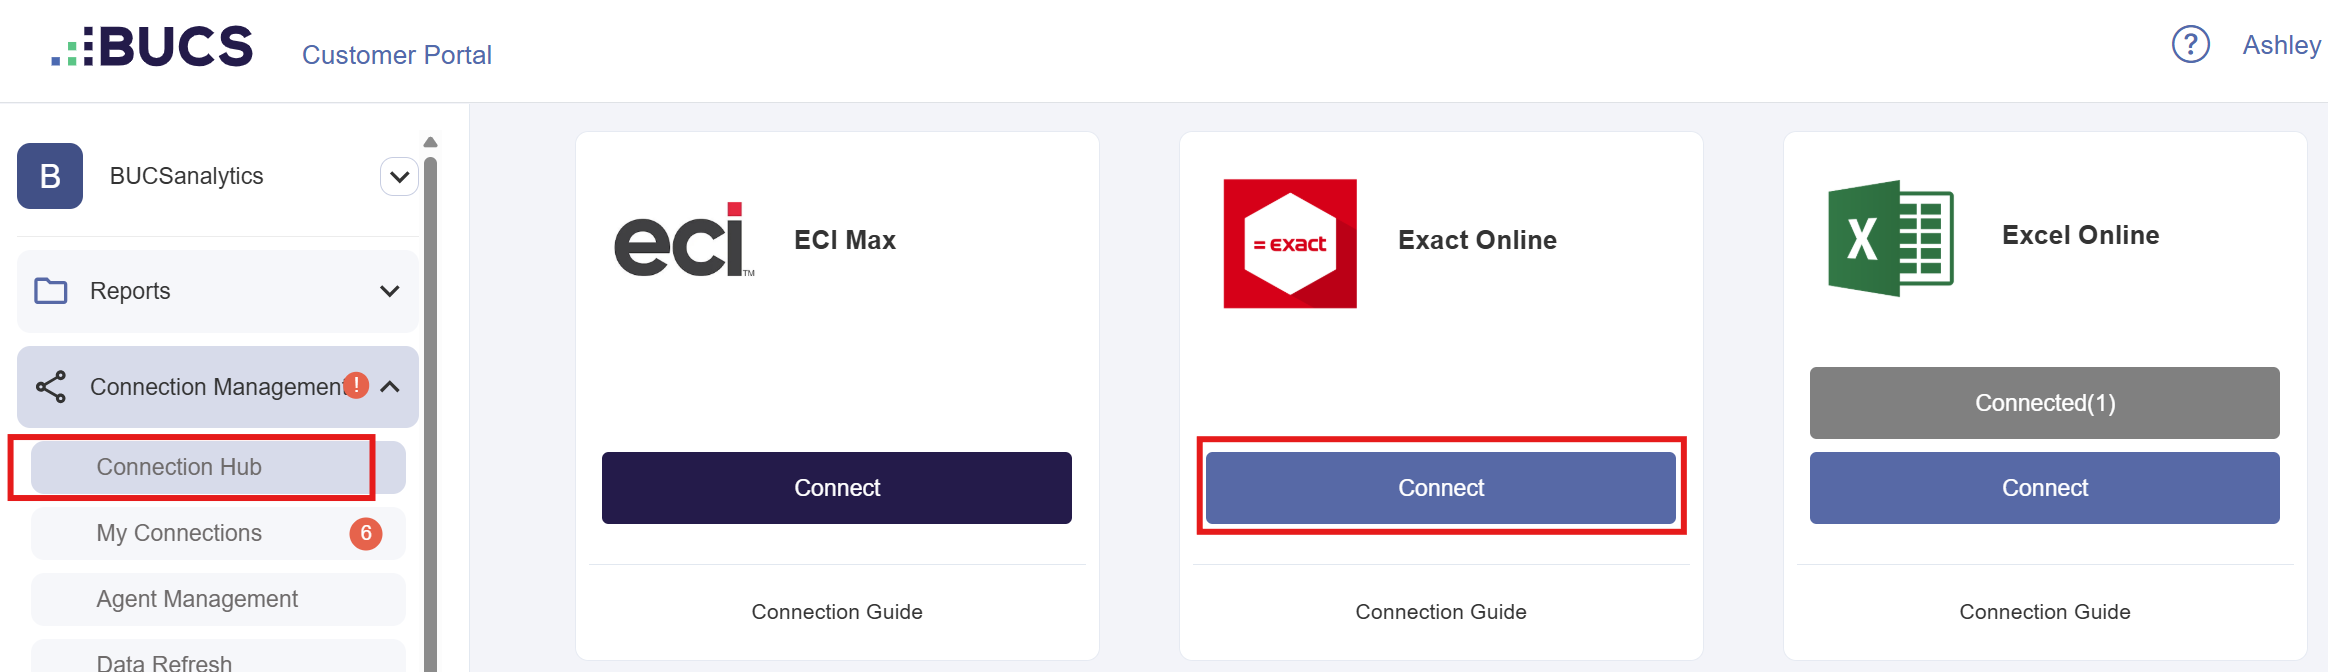
Task: Click the Connection Management alert badge
Action: [356, 385]
